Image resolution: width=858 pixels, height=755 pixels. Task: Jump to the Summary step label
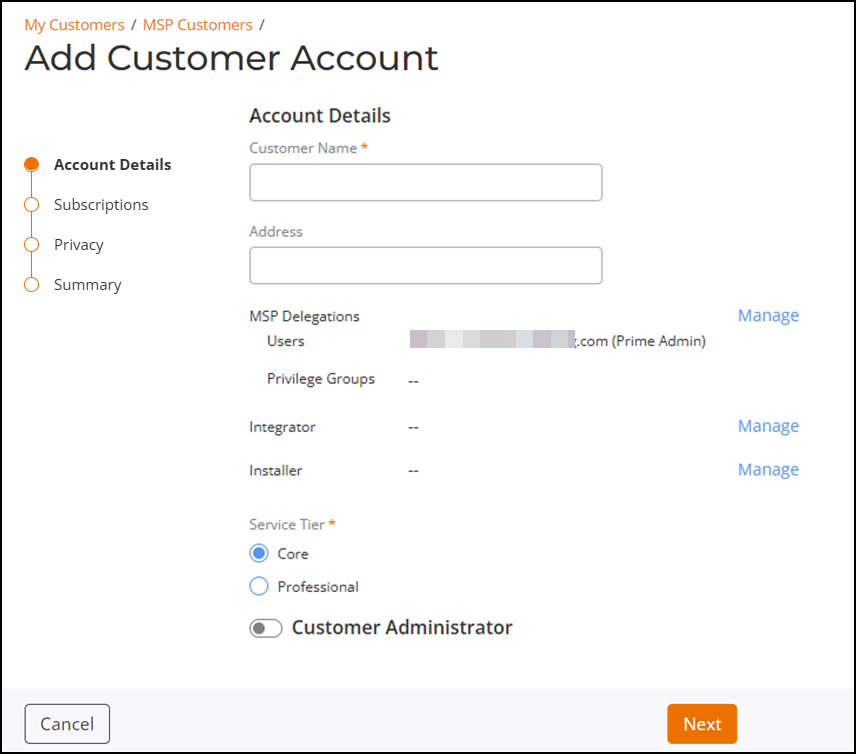(88, 285)
